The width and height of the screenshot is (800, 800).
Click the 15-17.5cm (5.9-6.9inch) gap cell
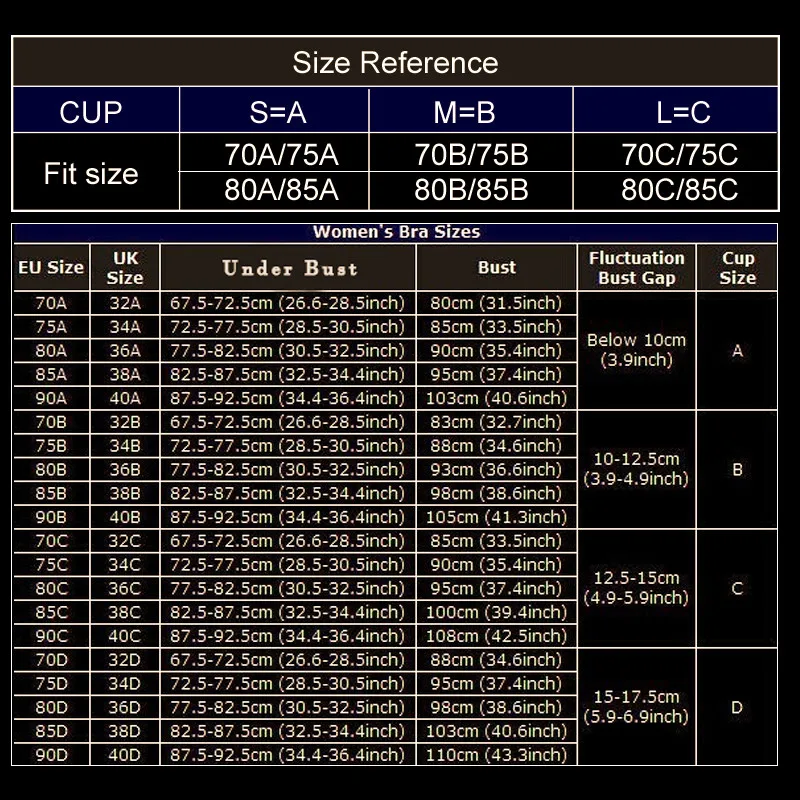point(637,707)
